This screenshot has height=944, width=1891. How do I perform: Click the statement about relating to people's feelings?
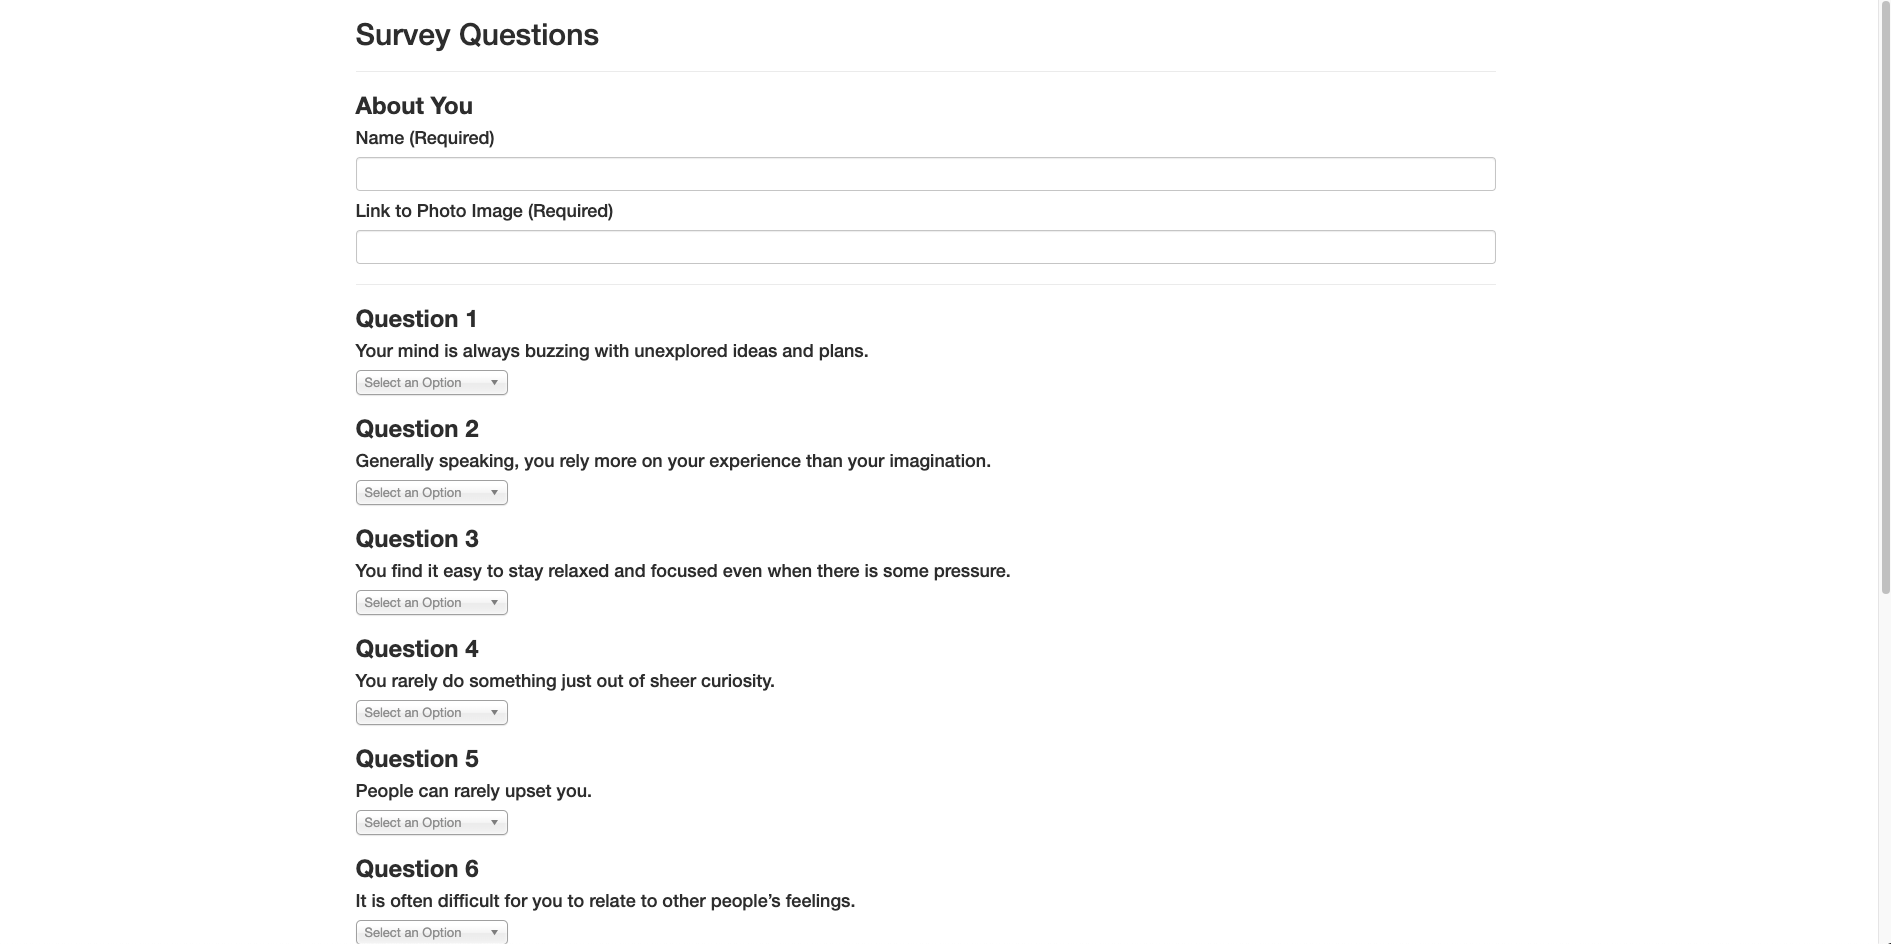point(605,901)
